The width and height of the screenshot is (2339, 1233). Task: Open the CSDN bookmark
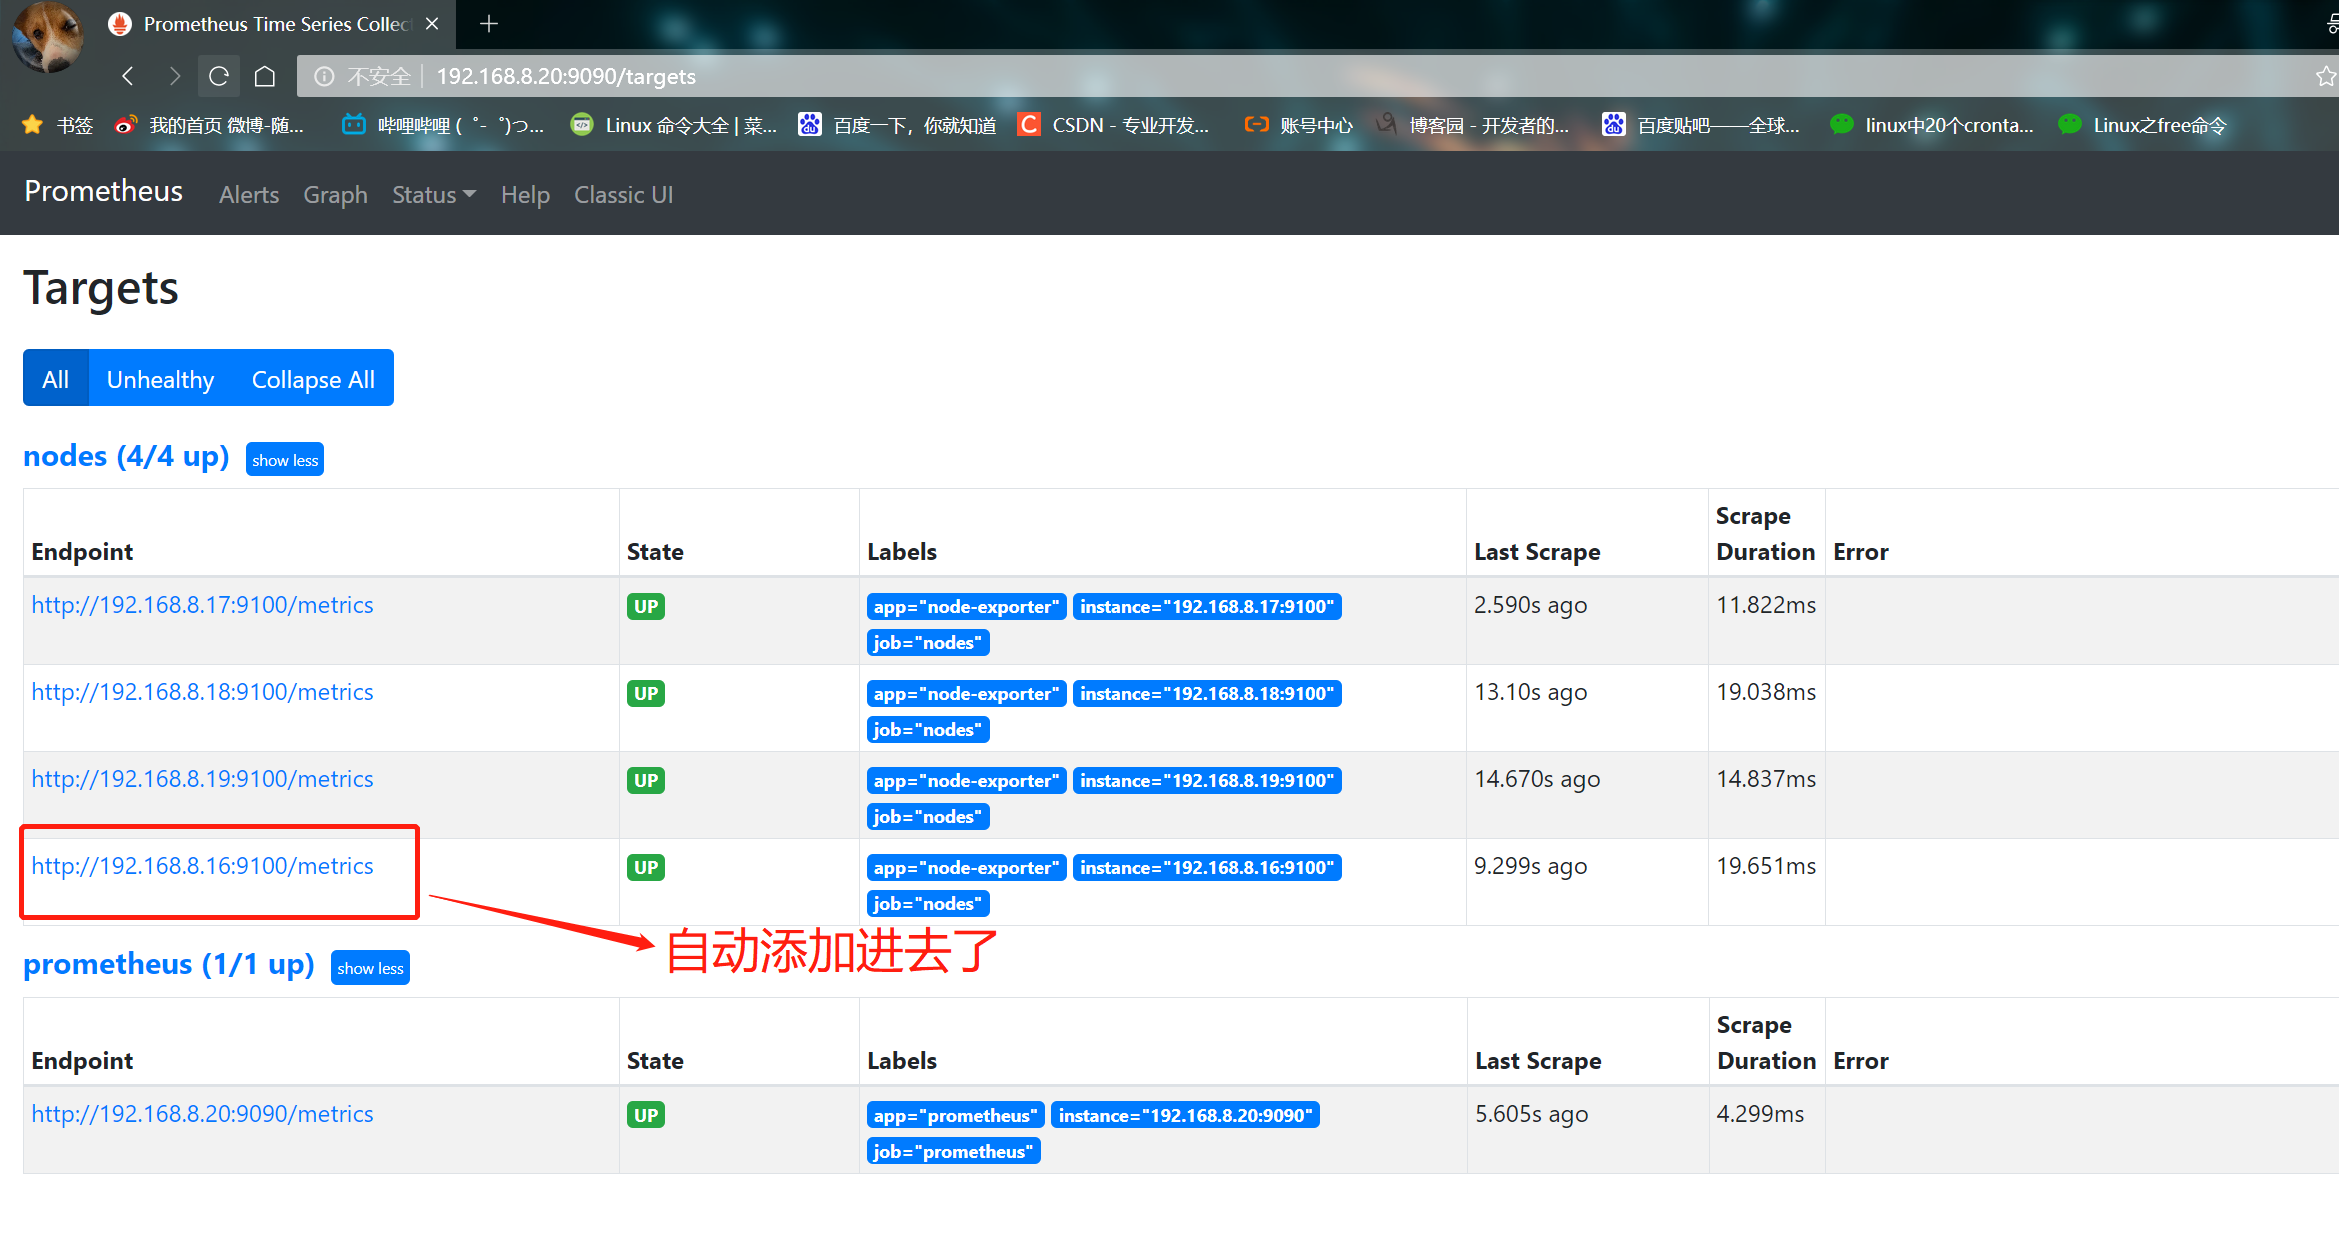click(x=1113, y=125)
